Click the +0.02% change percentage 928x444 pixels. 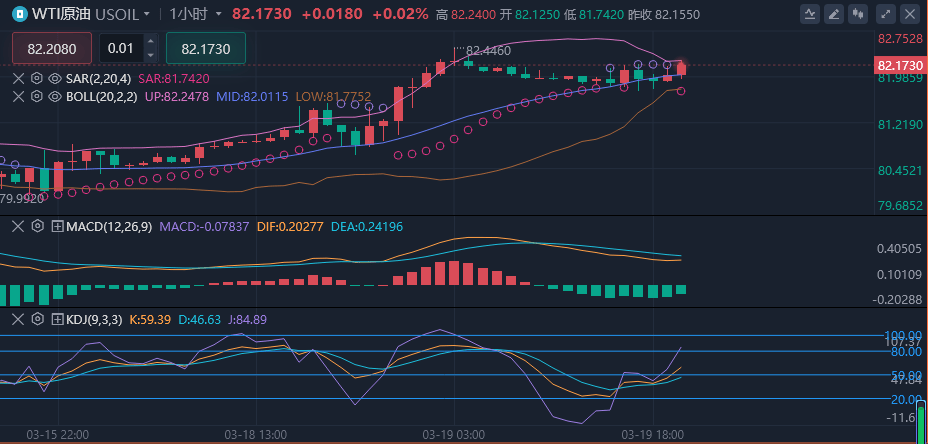400,14
